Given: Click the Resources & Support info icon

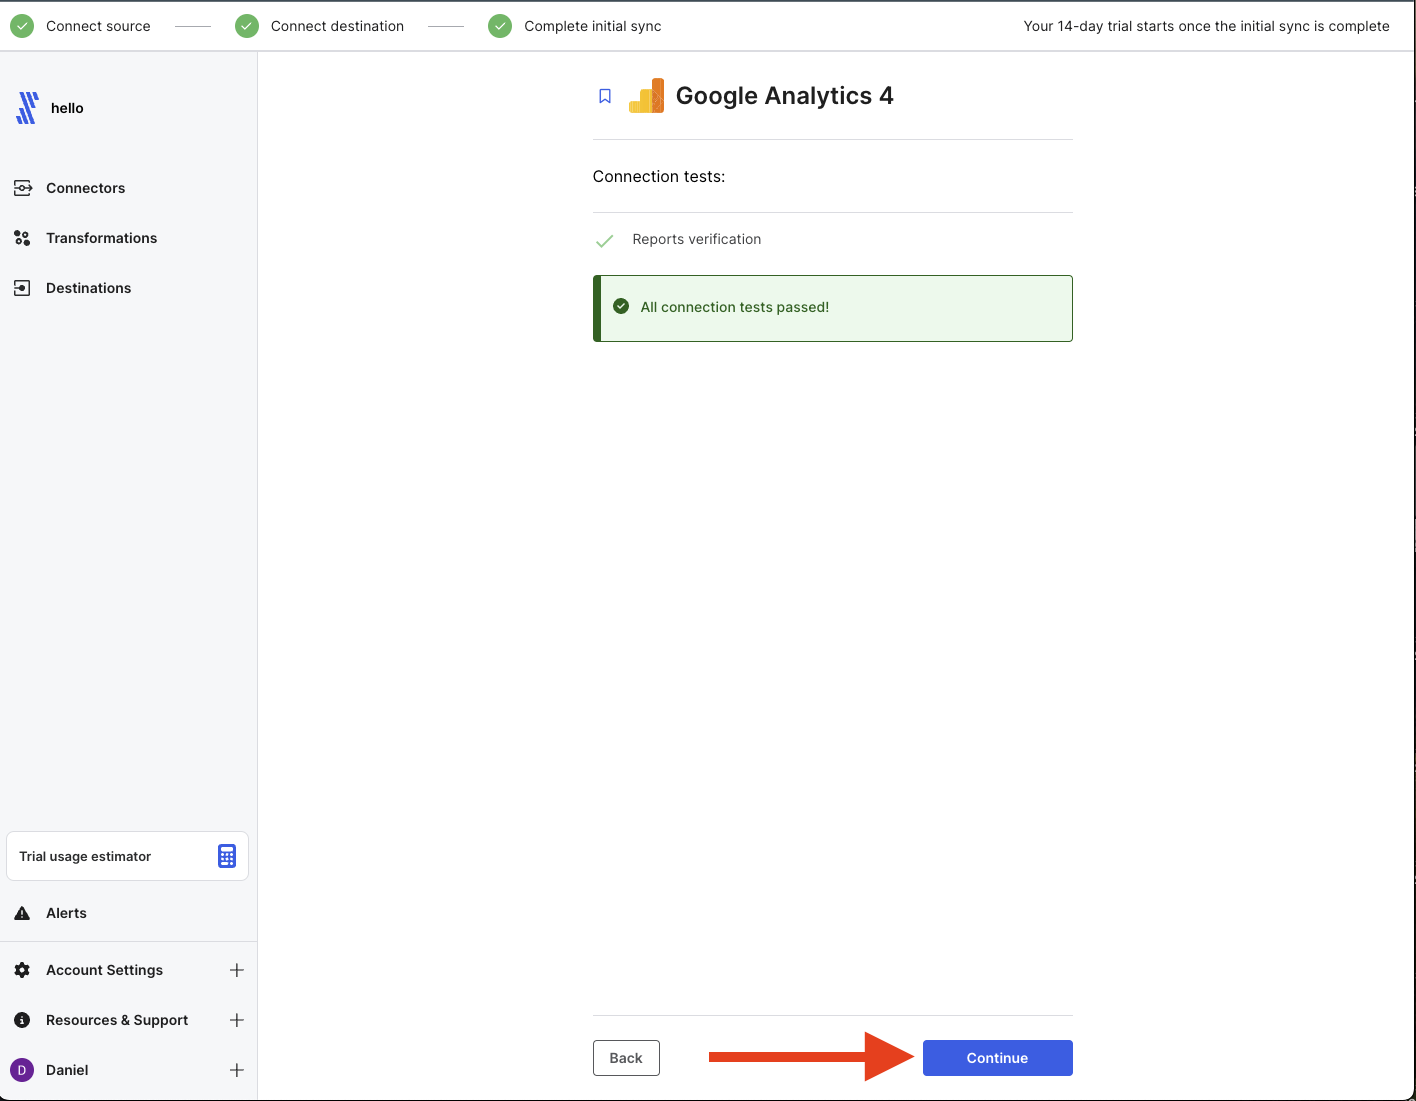Looking at the screenshot, I should click(x=22, y=1020).
